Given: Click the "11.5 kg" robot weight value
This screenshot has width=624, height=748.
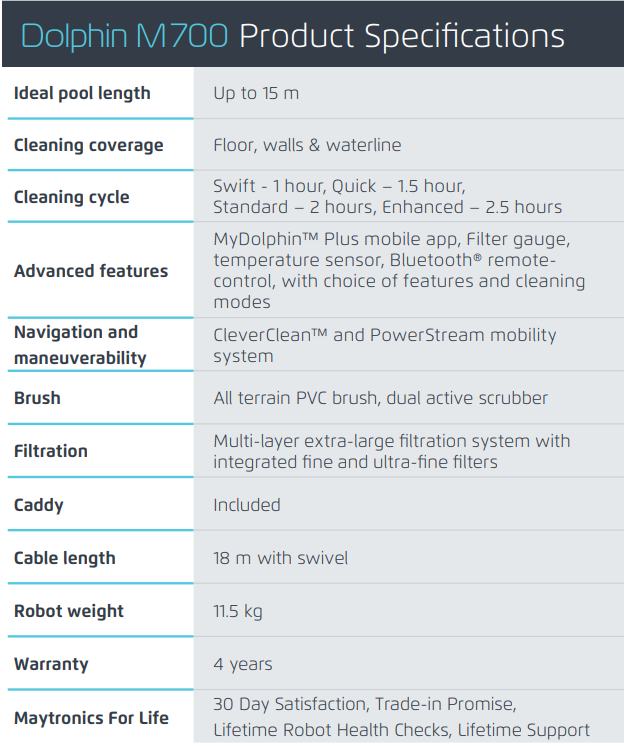Looking at the screenshot, I should pyautogui.click(x=238, y=611).
